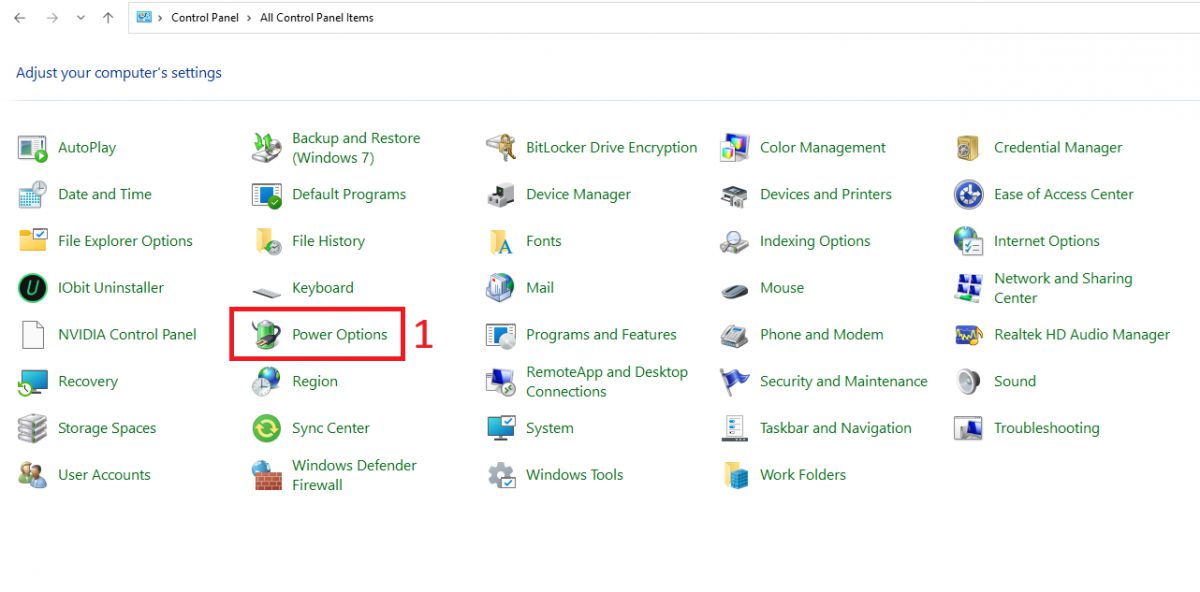Click the BitLocker Drive Encryption icon
The width and height of the screenshot is (1200, 592).
click(x=500, y=148)
